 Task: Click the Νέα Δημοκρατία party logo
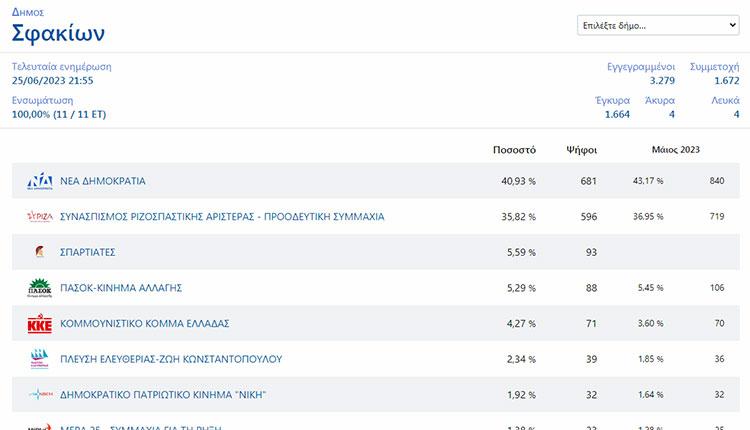(x=39, y=181)
